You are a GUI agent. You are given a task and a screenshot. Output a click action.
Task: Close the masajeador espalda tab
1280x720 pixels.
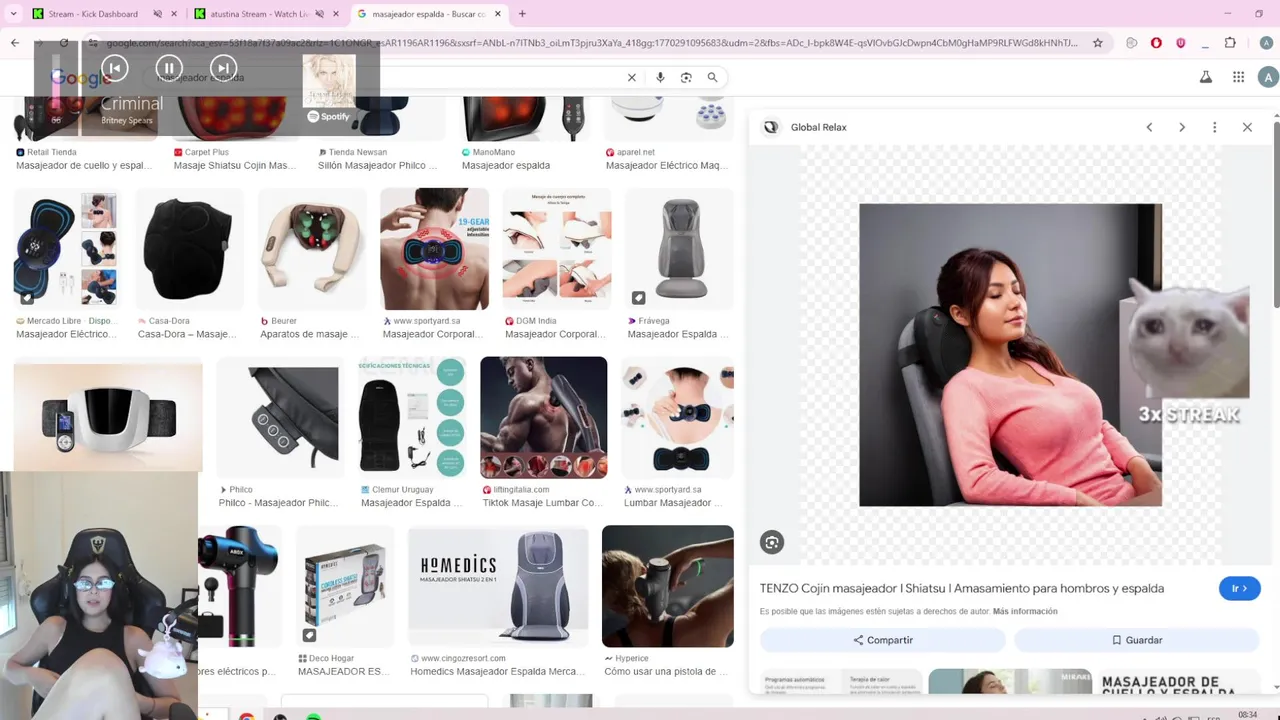pyautogui.click(x=497, y=14)
